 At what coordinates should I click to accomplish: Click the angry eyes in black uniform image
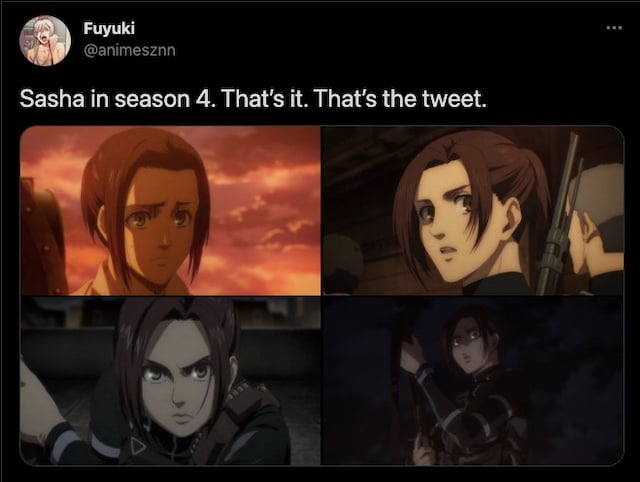coord(176,372)
